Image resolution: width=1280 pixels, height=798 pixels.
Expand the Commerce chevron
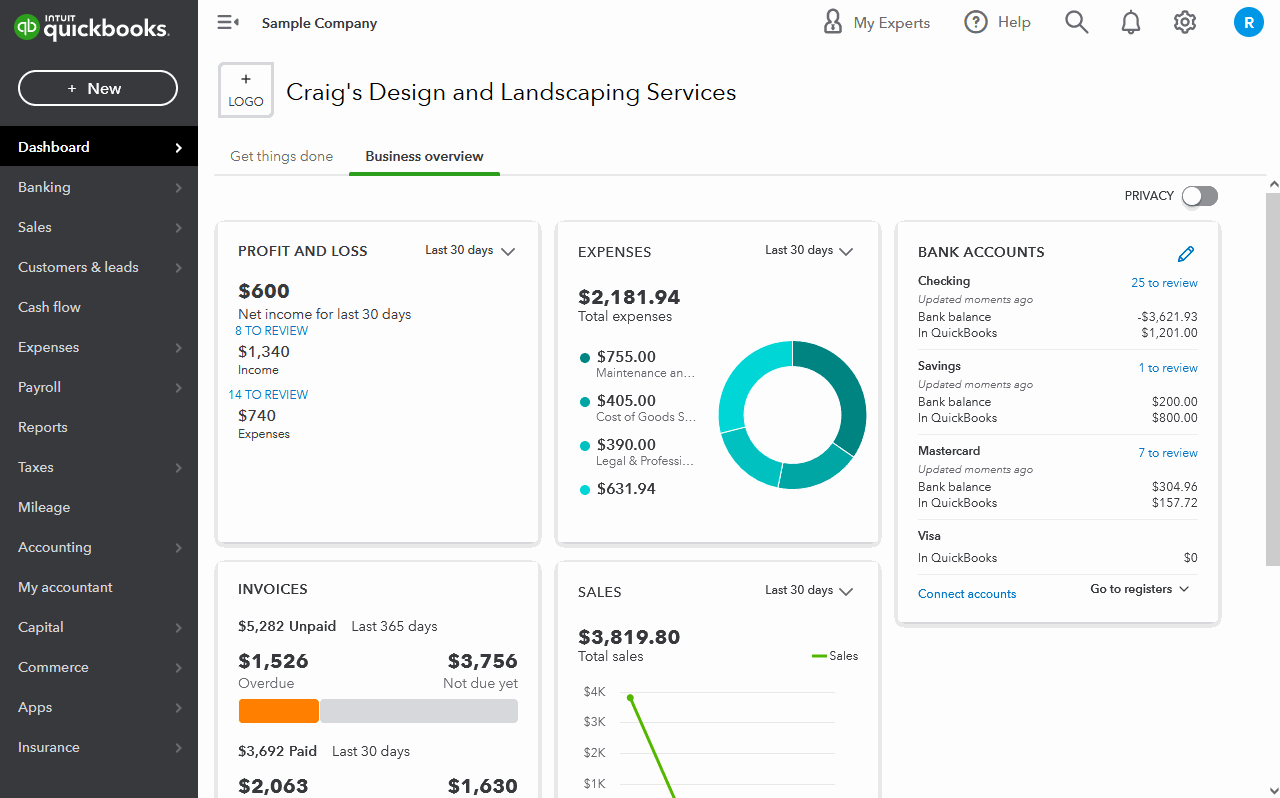pyautogui.click(x=178, y=667)
